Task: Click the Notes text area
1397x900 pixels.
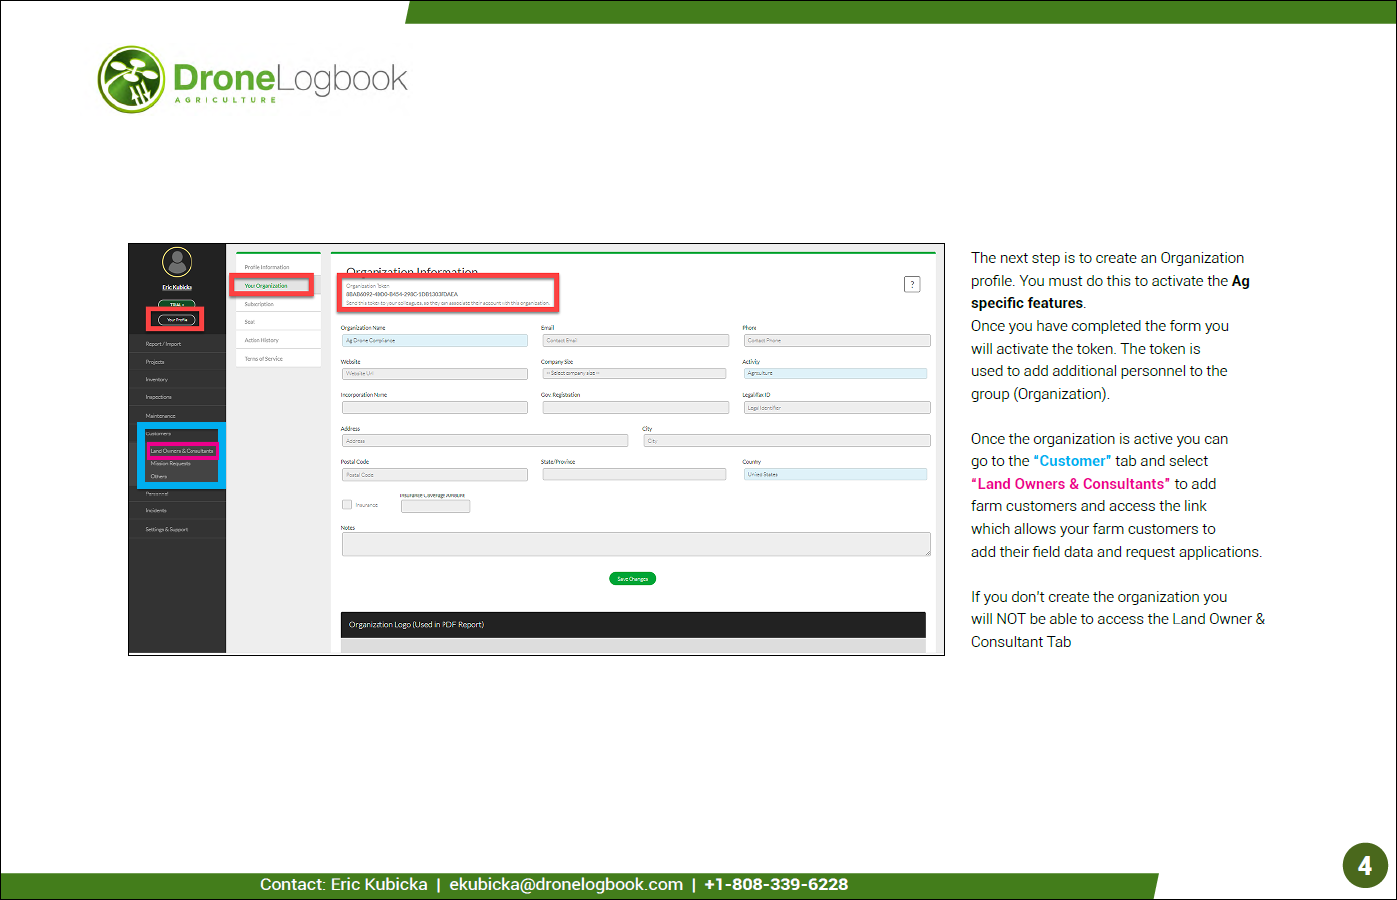Action: click(x=636, y=544)
